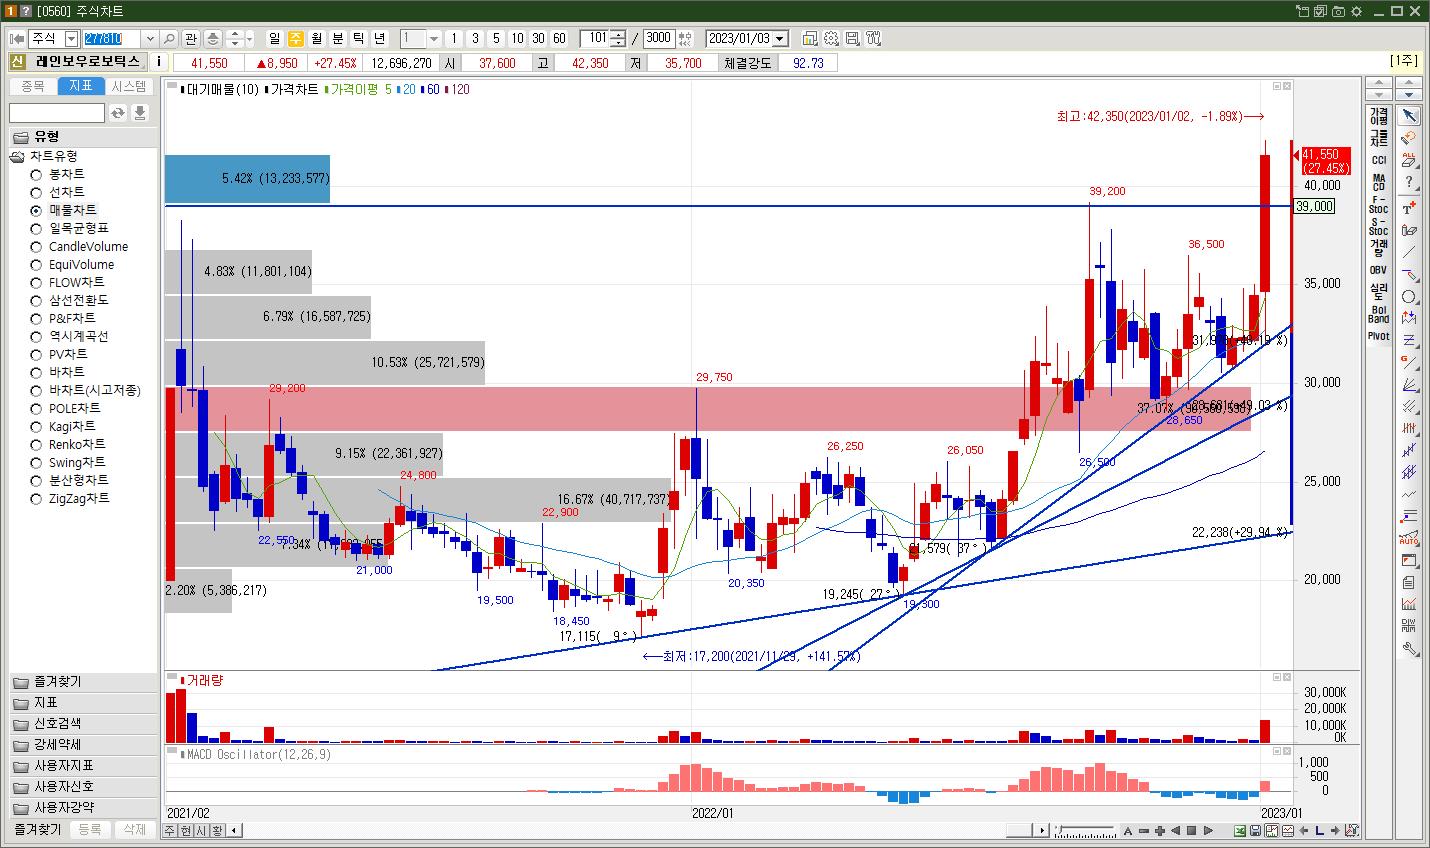Switch chart period to 분 (minute)
Image resolution: width=1430 pixels, height=848 pixels.
coord(338,39)
